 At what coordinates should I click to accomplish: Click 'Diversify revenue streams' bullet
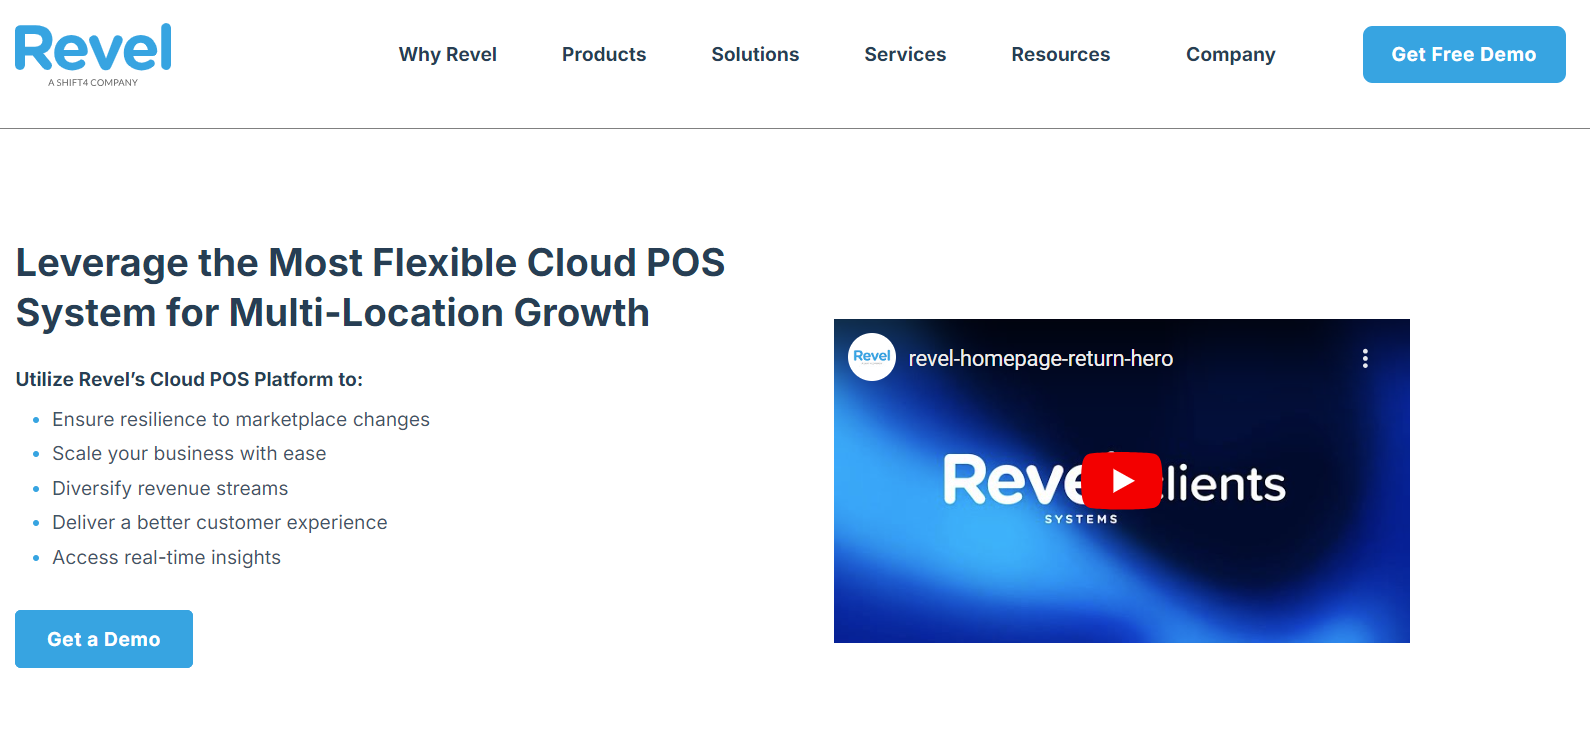(x=170, y=488)
